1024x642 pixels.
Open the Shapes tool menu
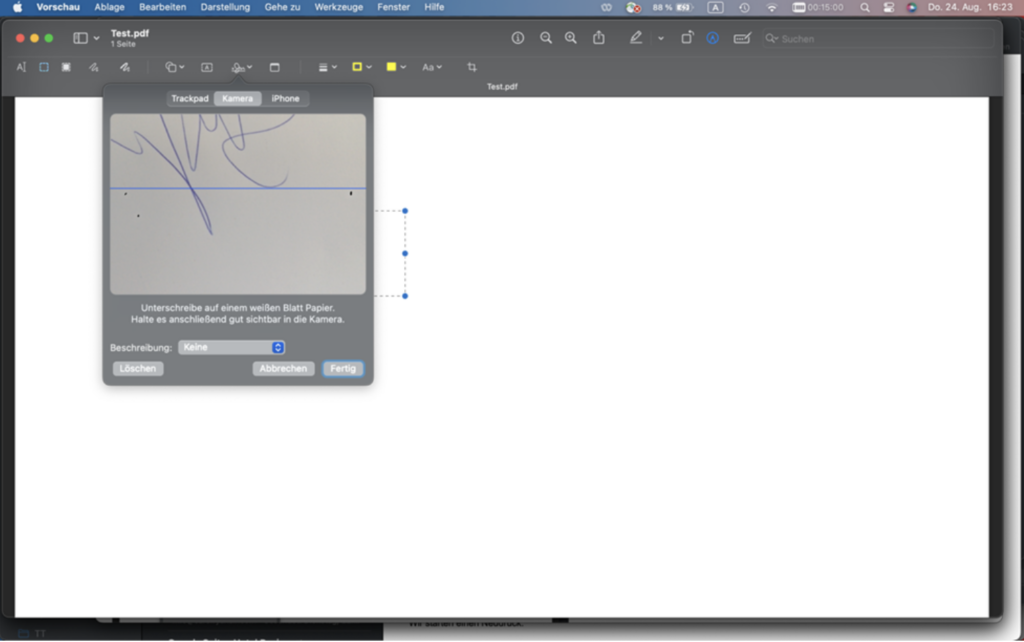pyautogui.click(x=174, y=67)
